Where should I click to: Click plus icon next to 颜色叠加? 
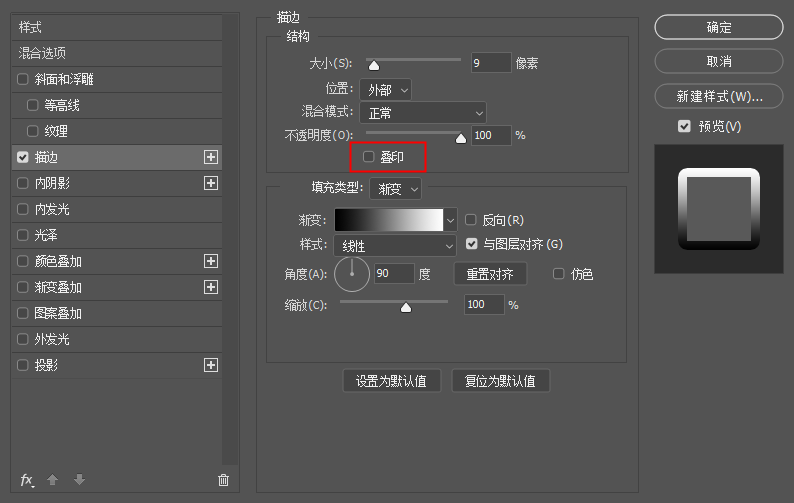click(x=211, y=261)
